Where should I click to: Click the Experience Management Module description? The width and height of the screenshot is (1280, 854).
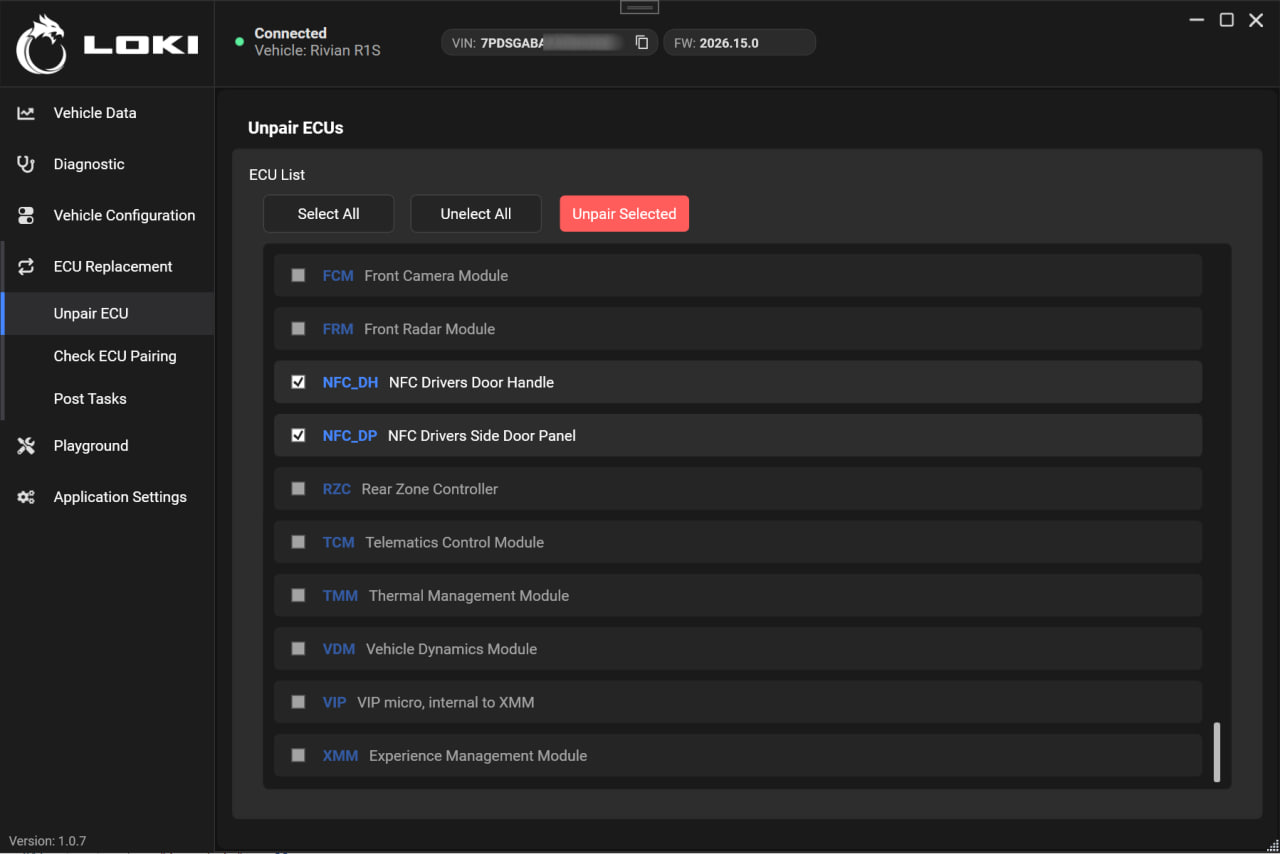(478, 755)
